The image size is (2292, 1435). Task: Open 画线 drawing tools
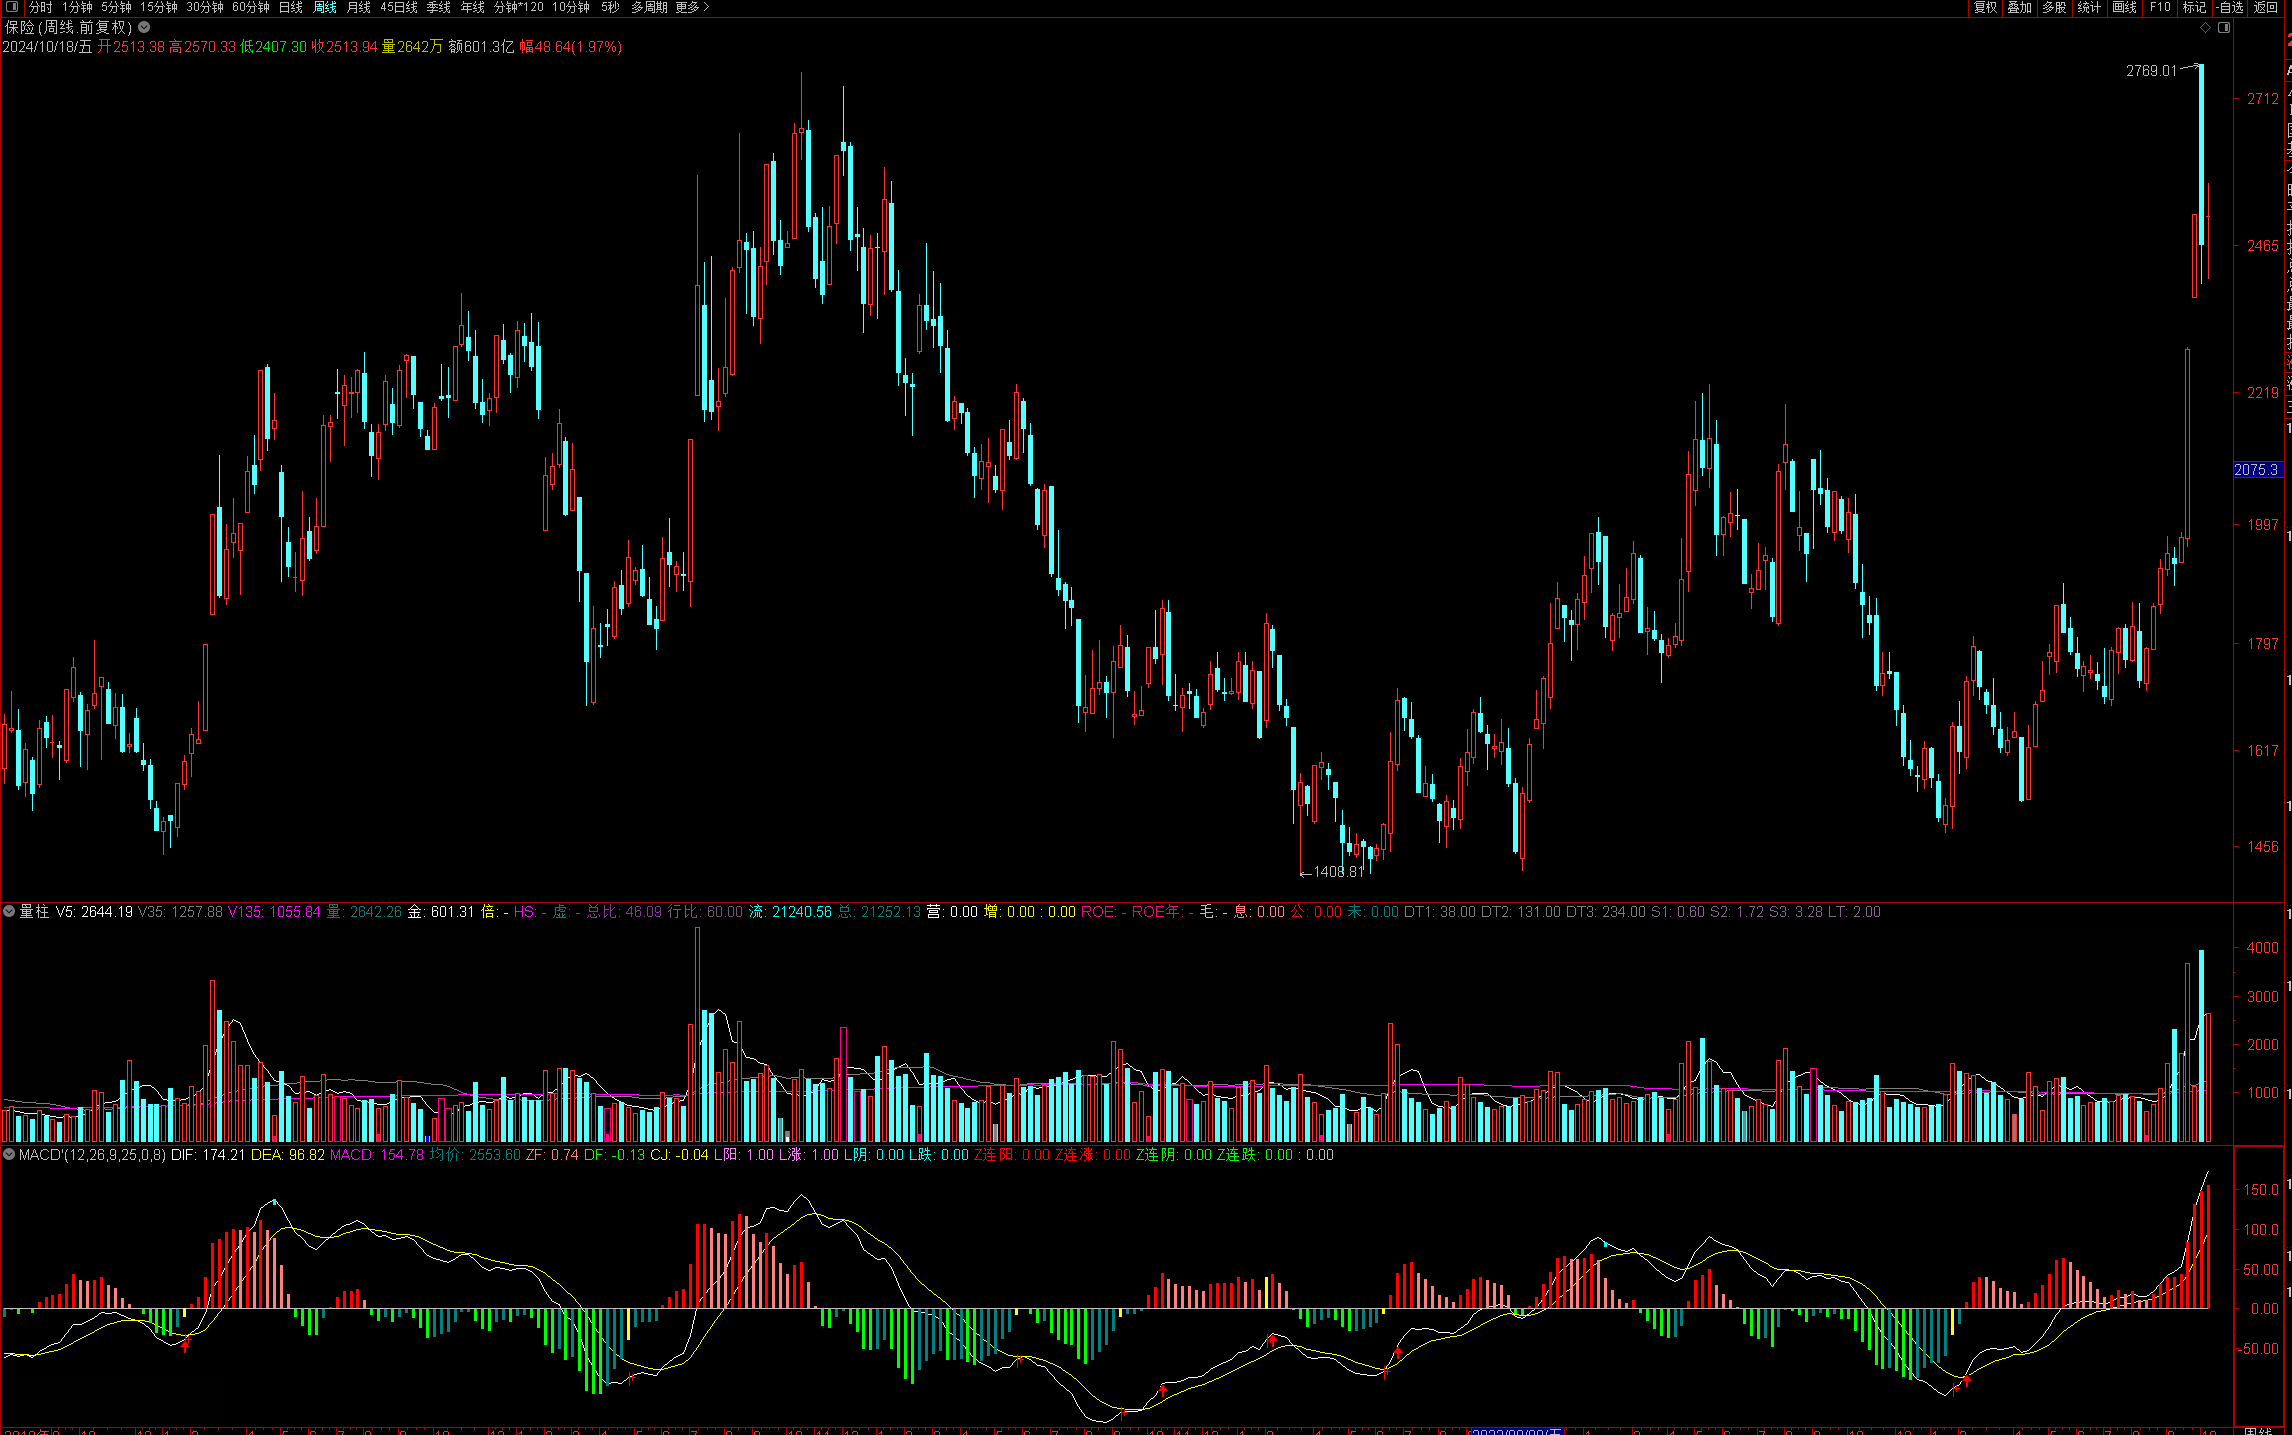coord(2124,7)
